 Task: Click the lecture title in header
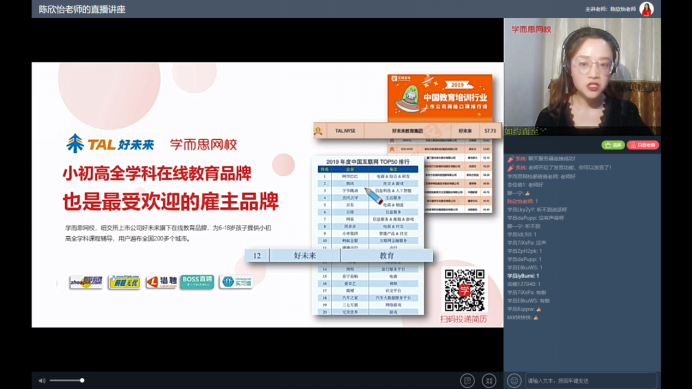coord(82,9)
